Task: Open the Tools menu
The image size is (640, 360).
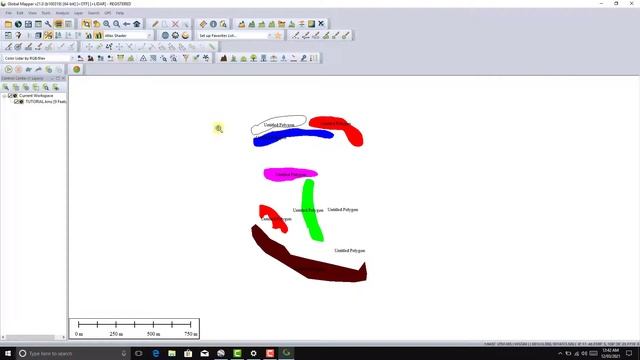Action: coord(46,13)
